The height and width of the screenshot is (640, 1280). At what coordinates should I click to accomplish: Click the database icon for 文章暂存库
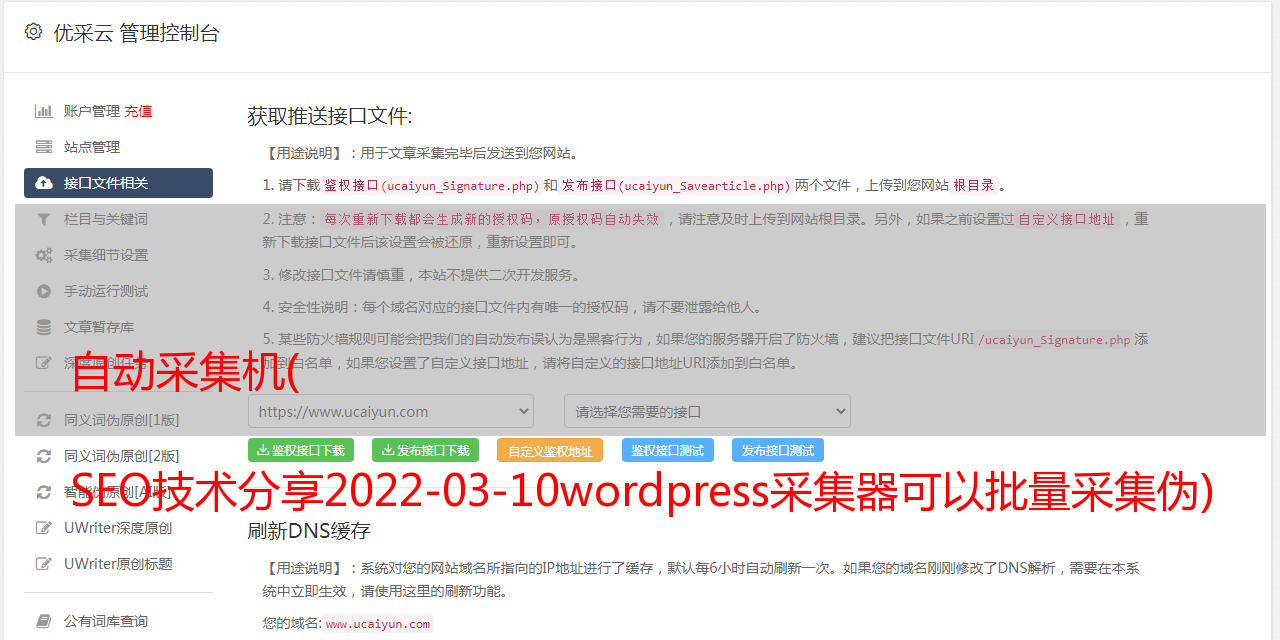[x=44, y=327]
